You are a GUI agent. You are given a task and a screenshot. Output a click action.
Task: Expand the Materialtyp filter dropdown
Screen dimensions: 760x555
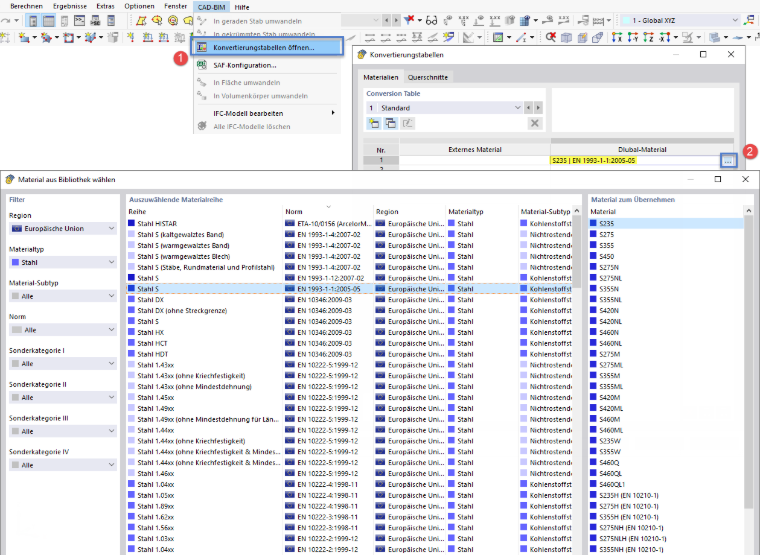click(x=63, y=262)
